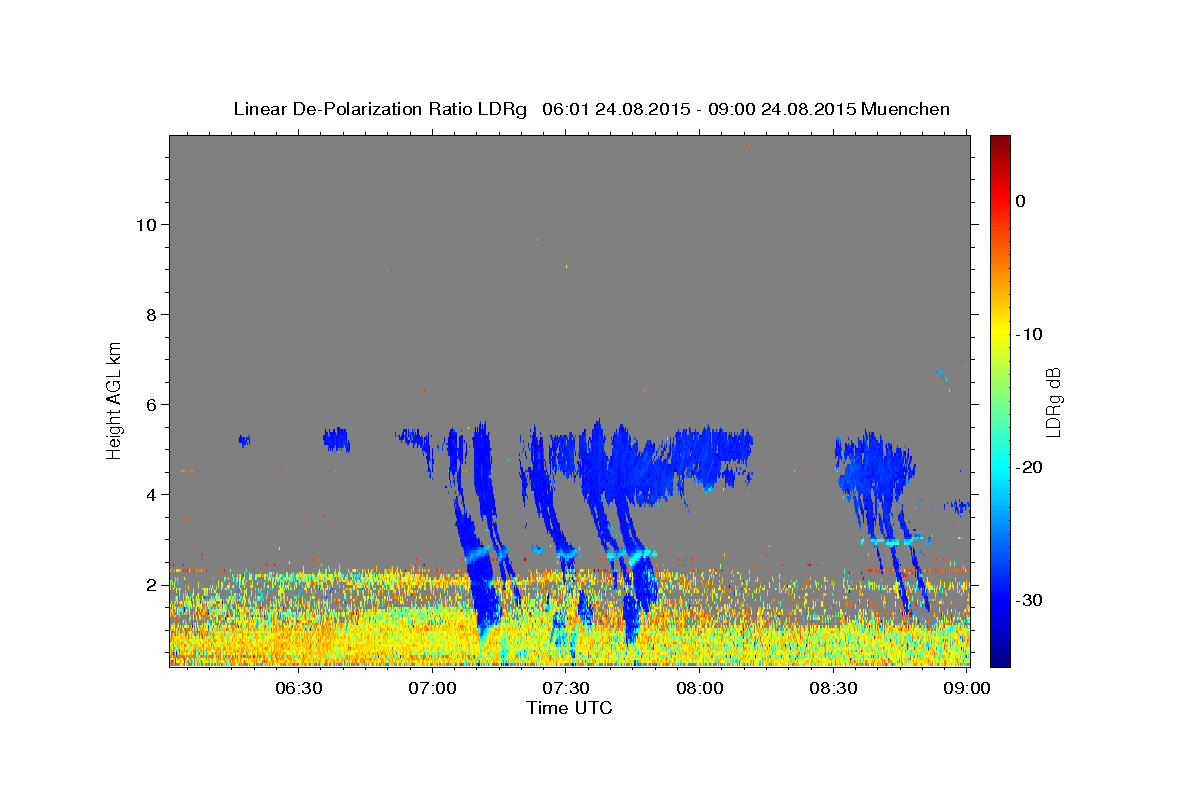This screenshot has width=1200, height=800.
Task: Click the height tick label 6
Action: click(150, 405)
